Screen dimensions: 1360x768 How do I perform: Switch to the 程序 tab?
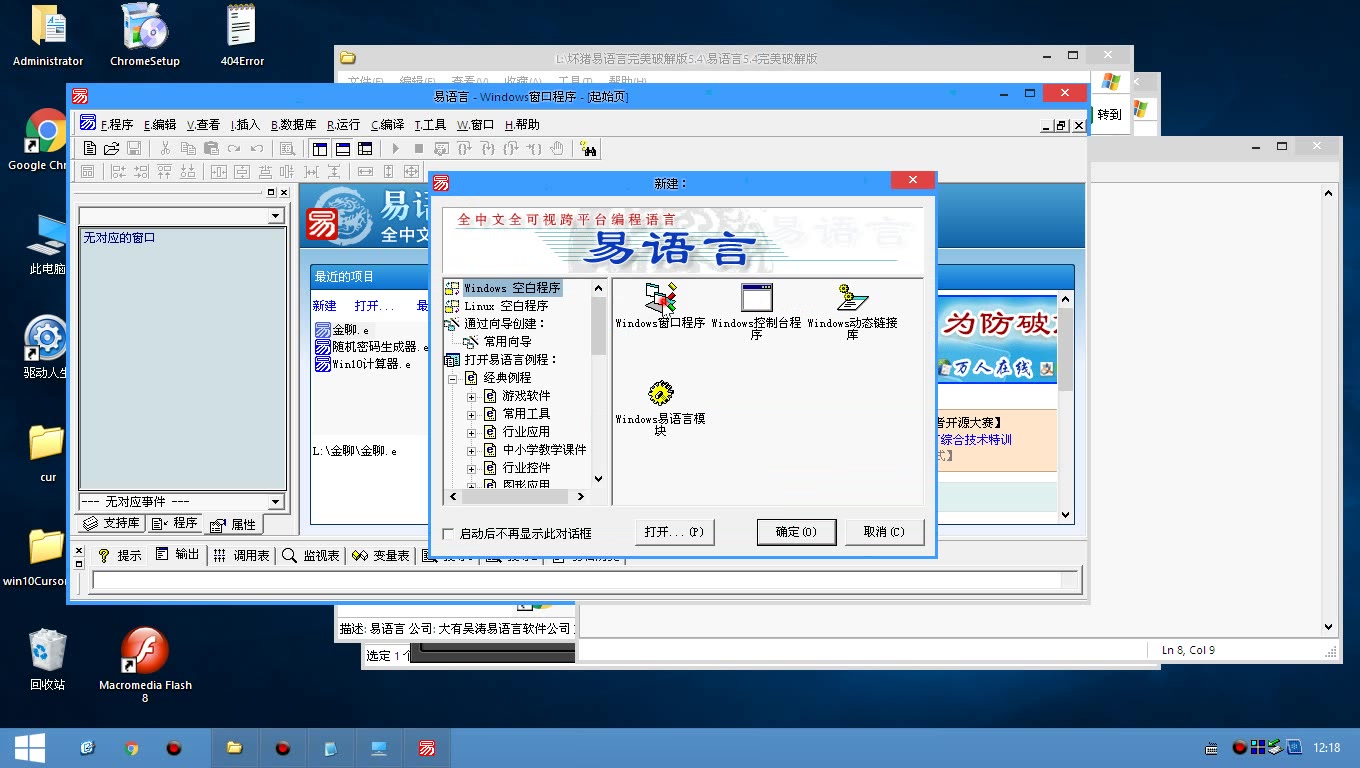tap(175, 523)
